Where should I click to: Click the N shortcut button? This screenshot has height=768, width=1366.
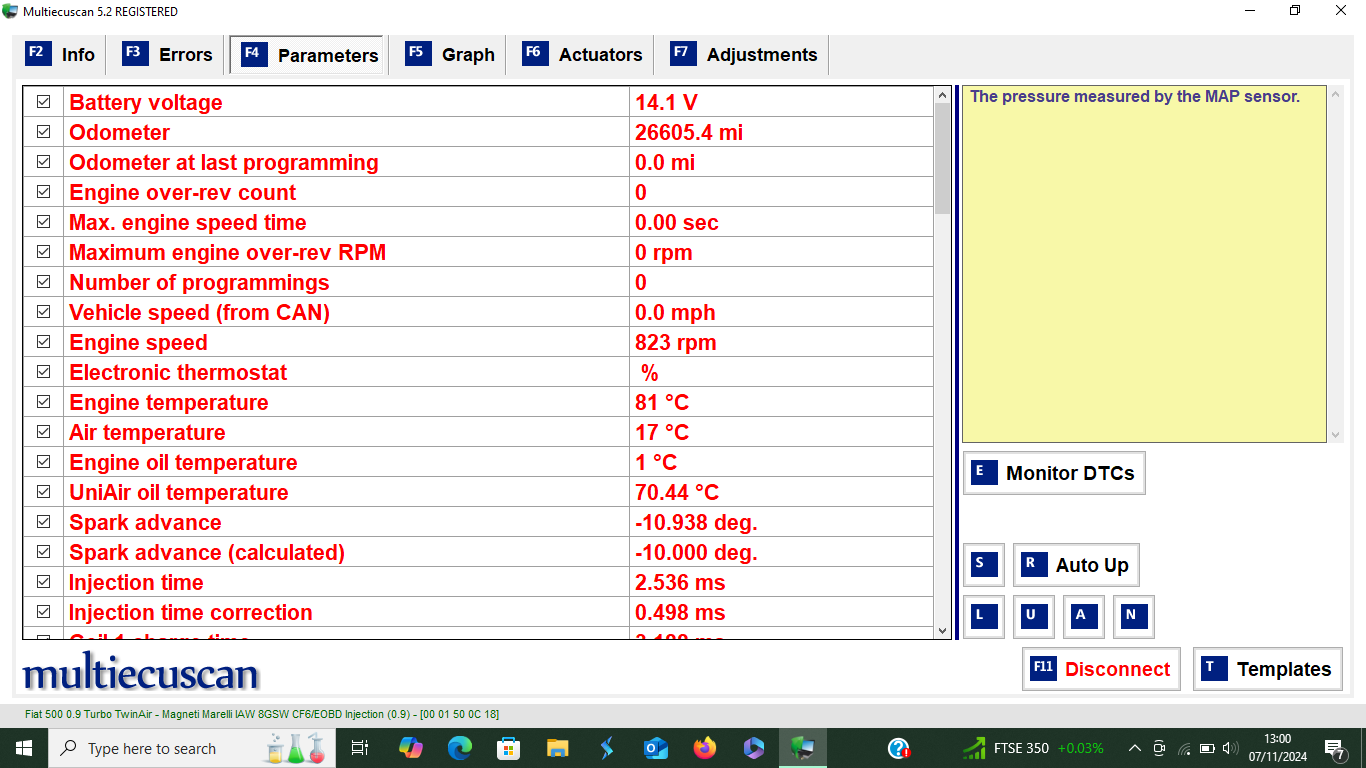click(x=1134, y=617)
